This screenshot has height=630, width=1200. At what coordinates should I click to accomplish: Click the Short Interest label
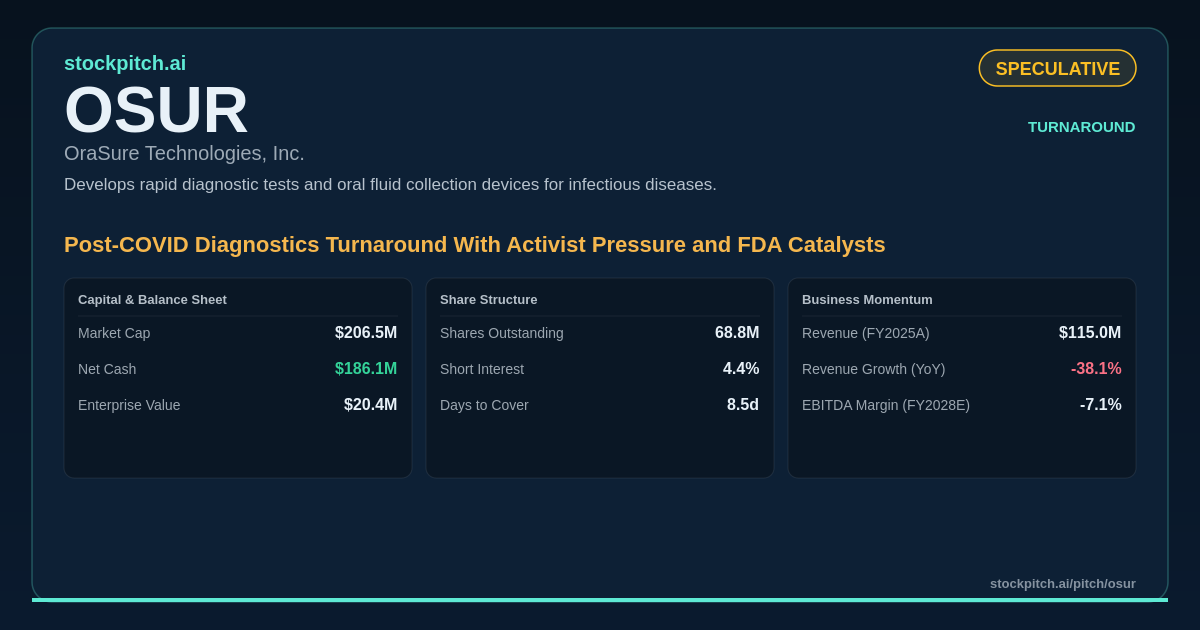click(482, 369)
